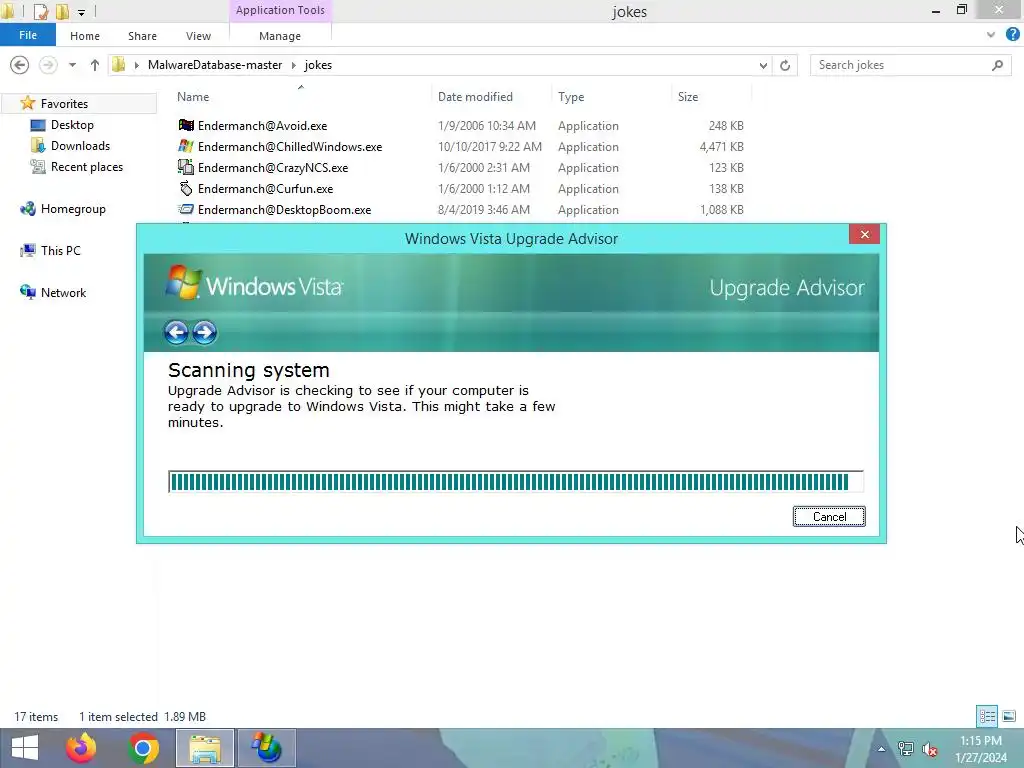This screenshot has height=768, width=1024.
Task: Click the CrazyNCS.exe file icon
Action: (186, 167)
